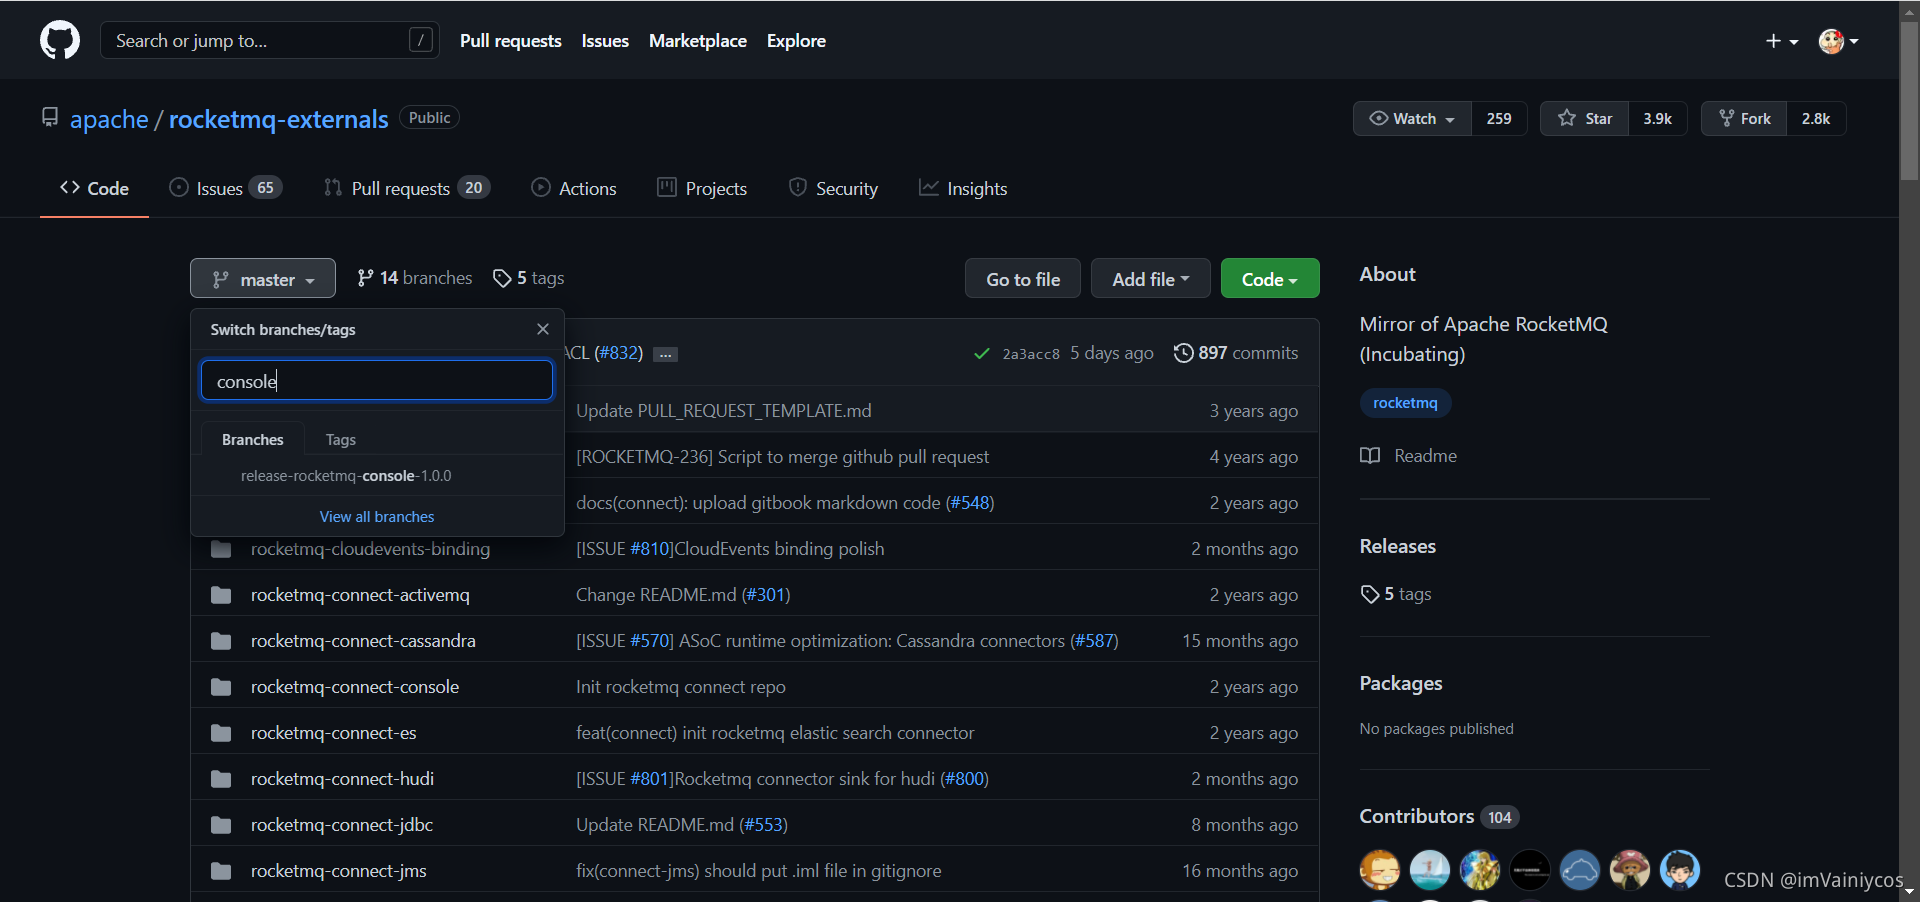Viewport: 1920px width, 902px height.
Task: Select the Code tab
Action: 94,188
